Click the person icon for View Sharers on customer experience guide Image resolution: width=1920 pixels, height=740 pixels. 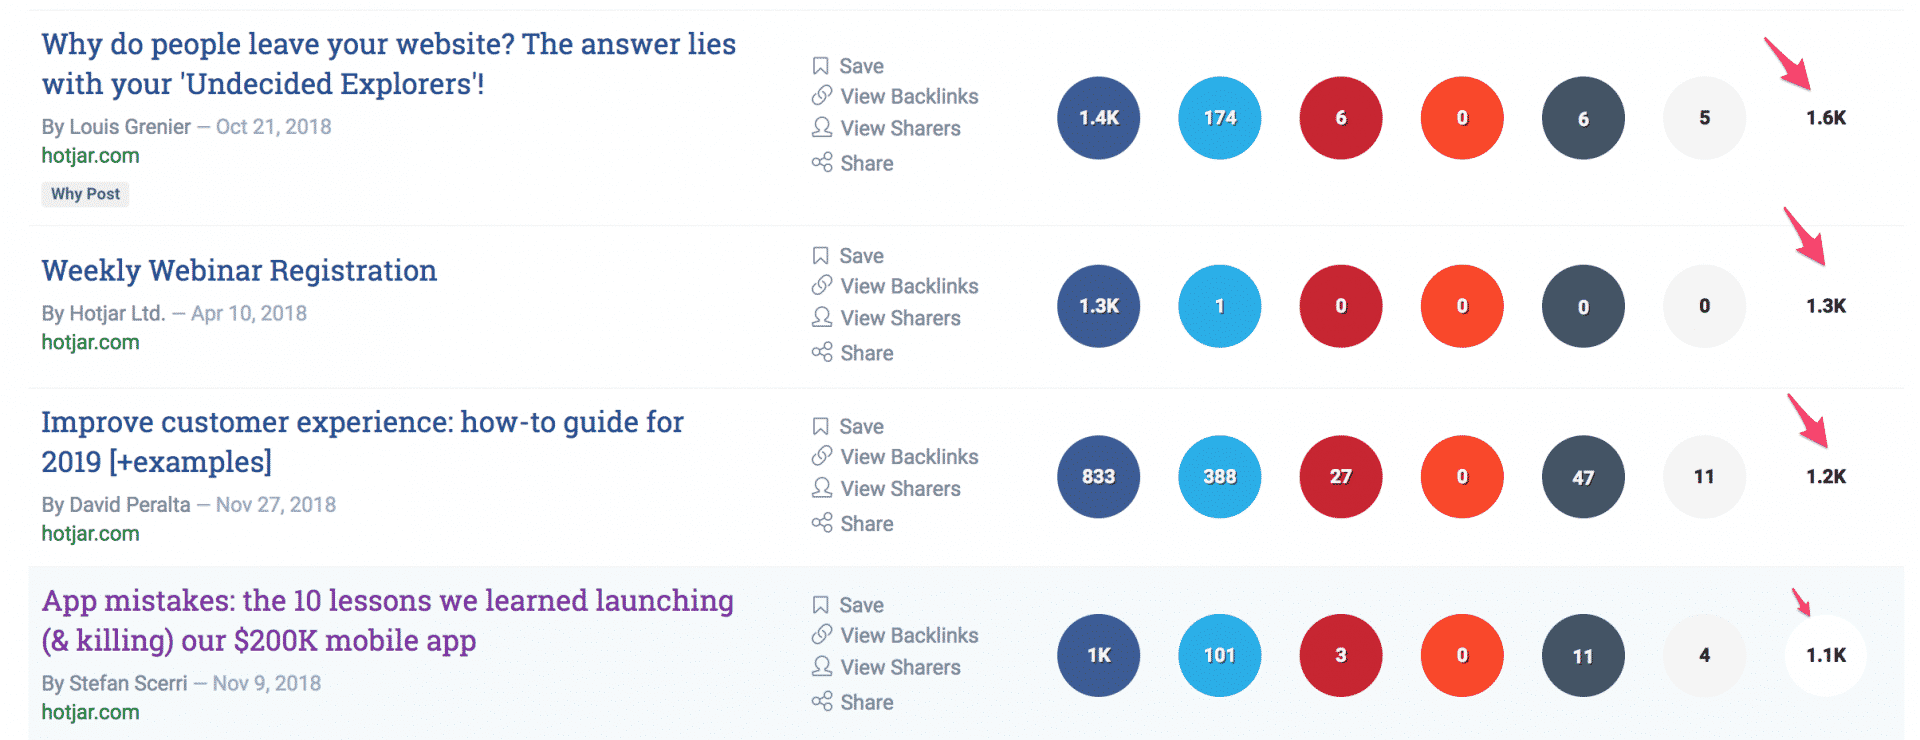tap(822, 488)
